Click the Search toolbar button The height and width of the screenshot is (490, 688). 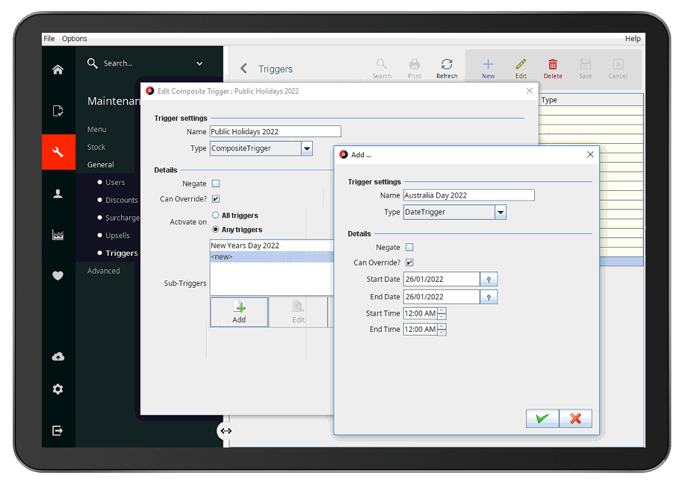(x=382, y=69)
